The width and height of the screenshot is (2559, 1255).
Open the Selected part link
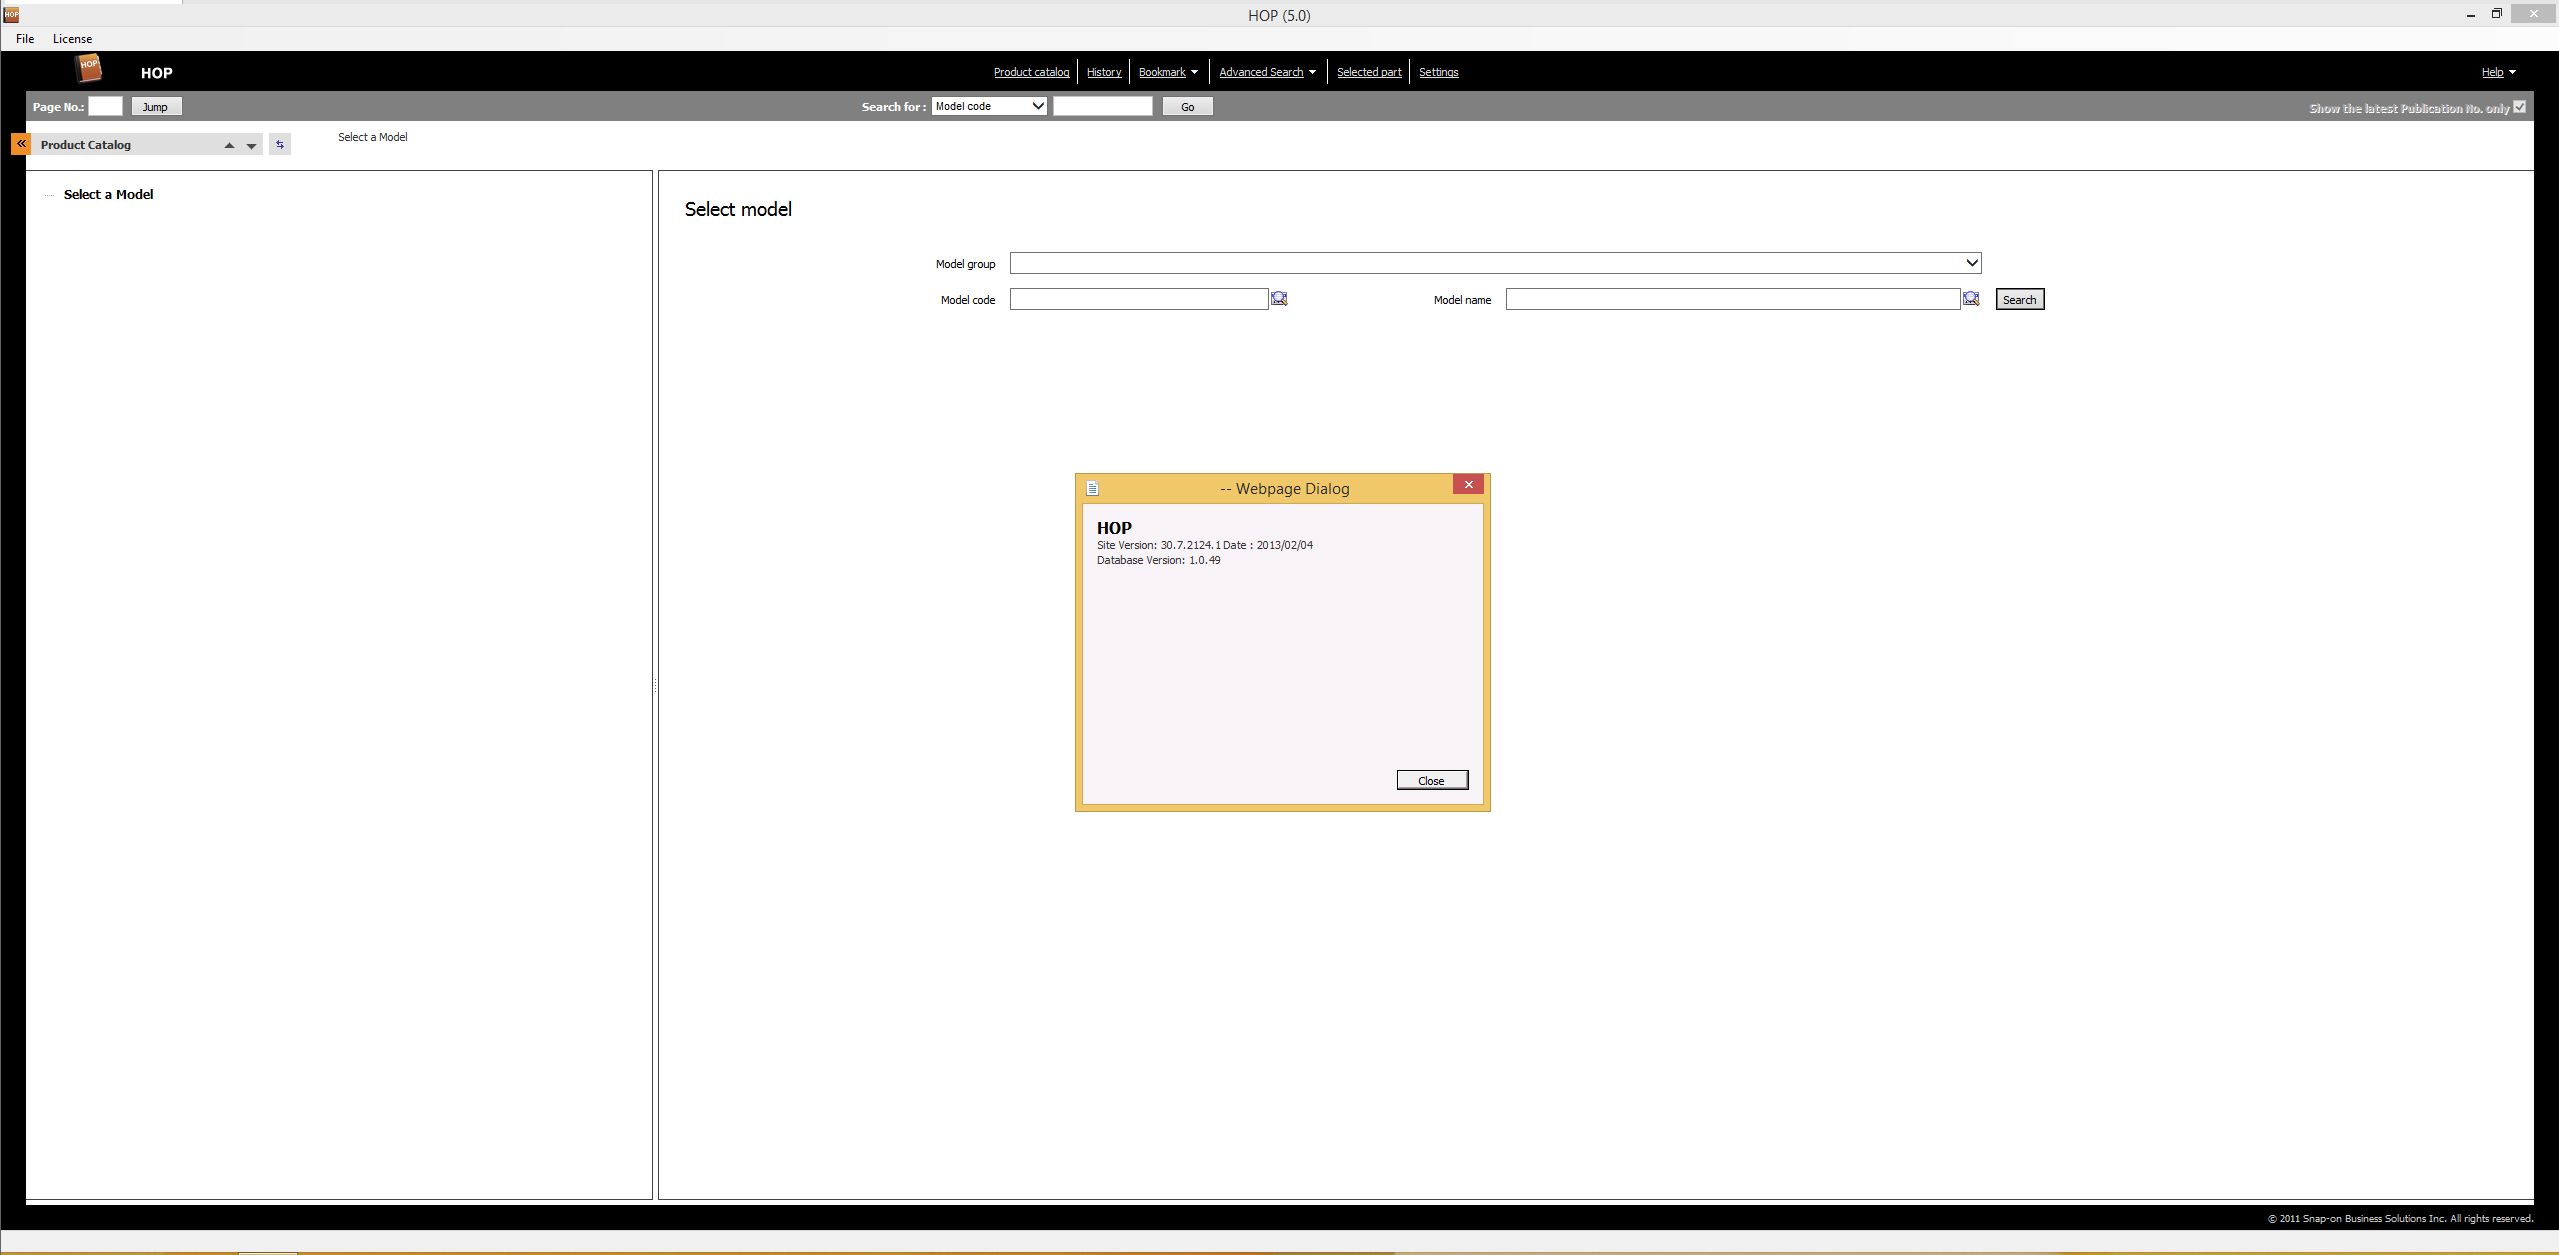1369,72
